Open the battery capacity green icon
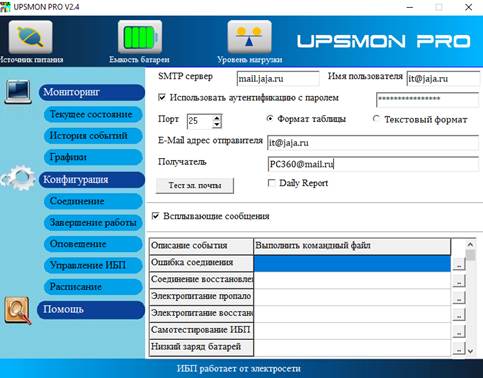The height and width of the screenshot is (378, 483). pyautogui.click(x=140, y=37)
